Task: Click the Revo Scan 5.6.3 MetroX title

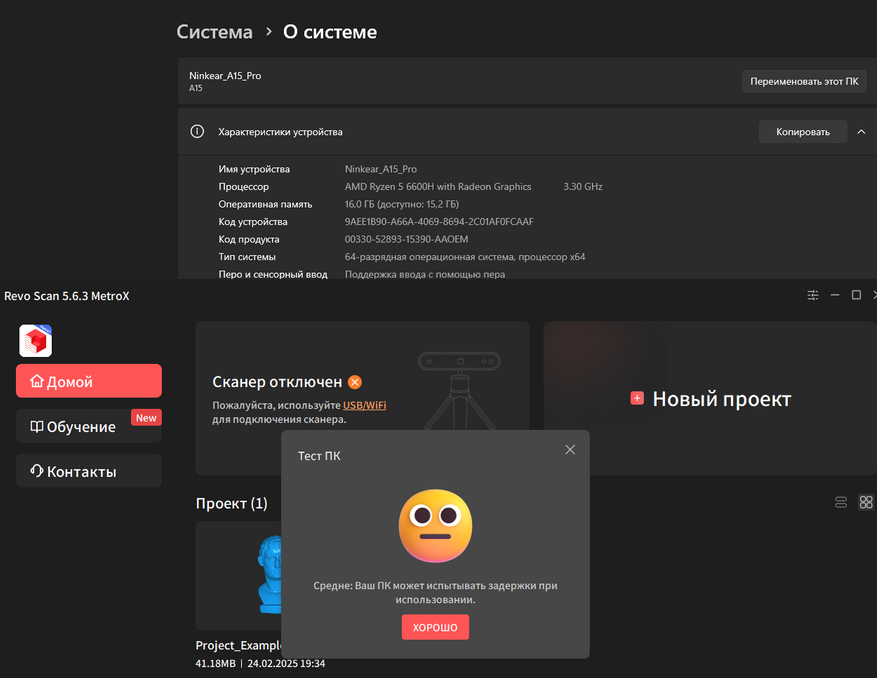Action: 67,296
